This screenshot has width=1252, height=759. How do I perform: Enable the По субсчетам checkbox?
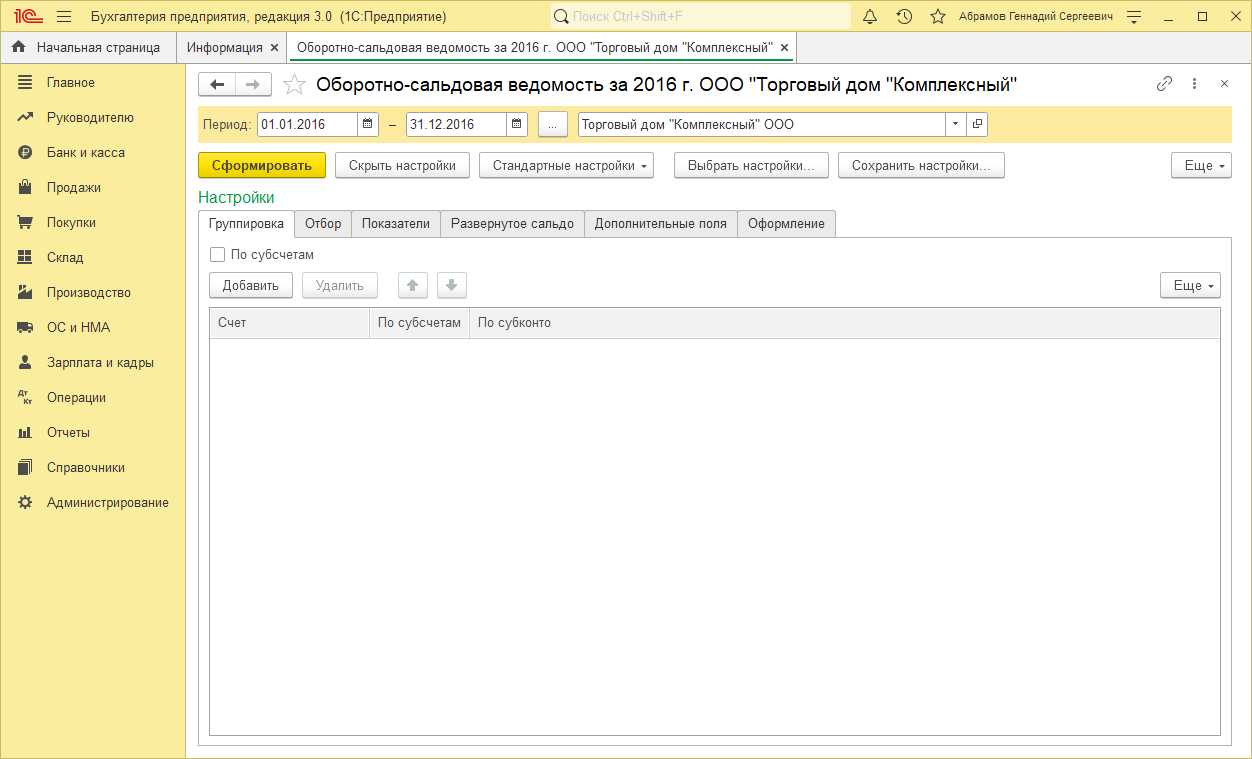coord(218,255)
